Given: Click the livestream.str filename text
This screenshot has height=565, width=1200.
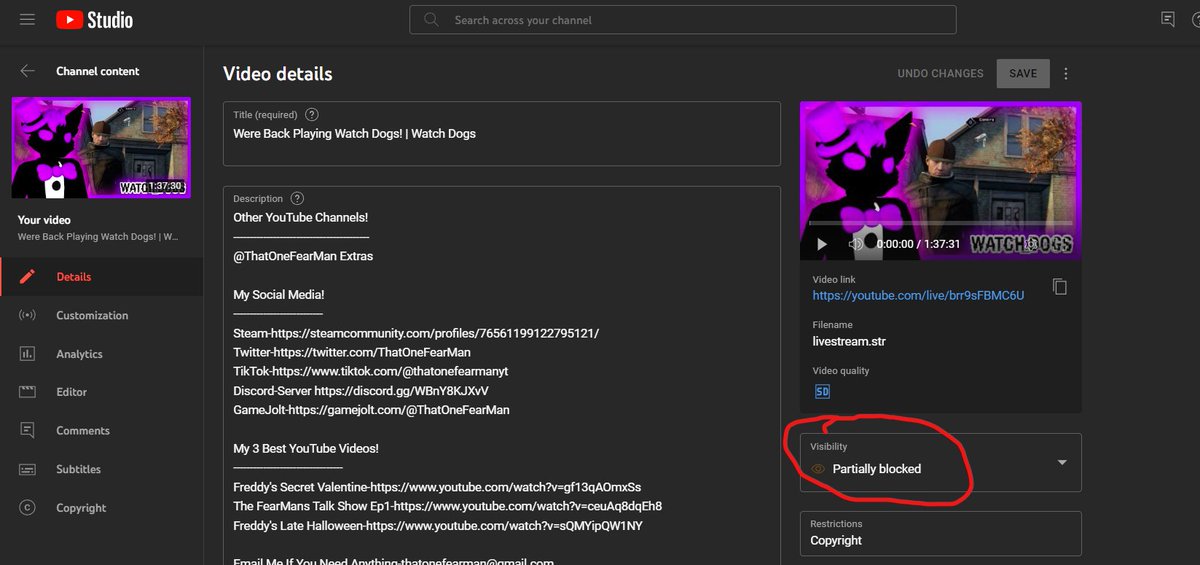Looking at the screenshot, I should coord(849,341).
